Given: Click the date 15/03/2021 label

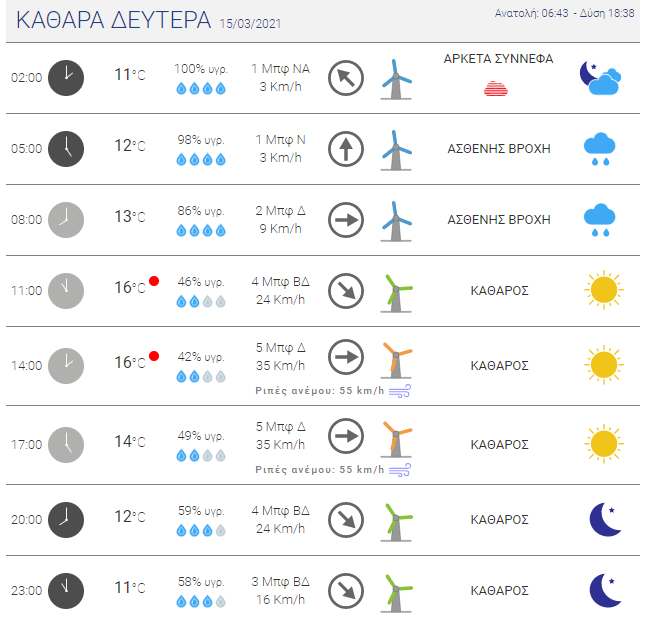Looking at the screenshot, I should point(250,24).
